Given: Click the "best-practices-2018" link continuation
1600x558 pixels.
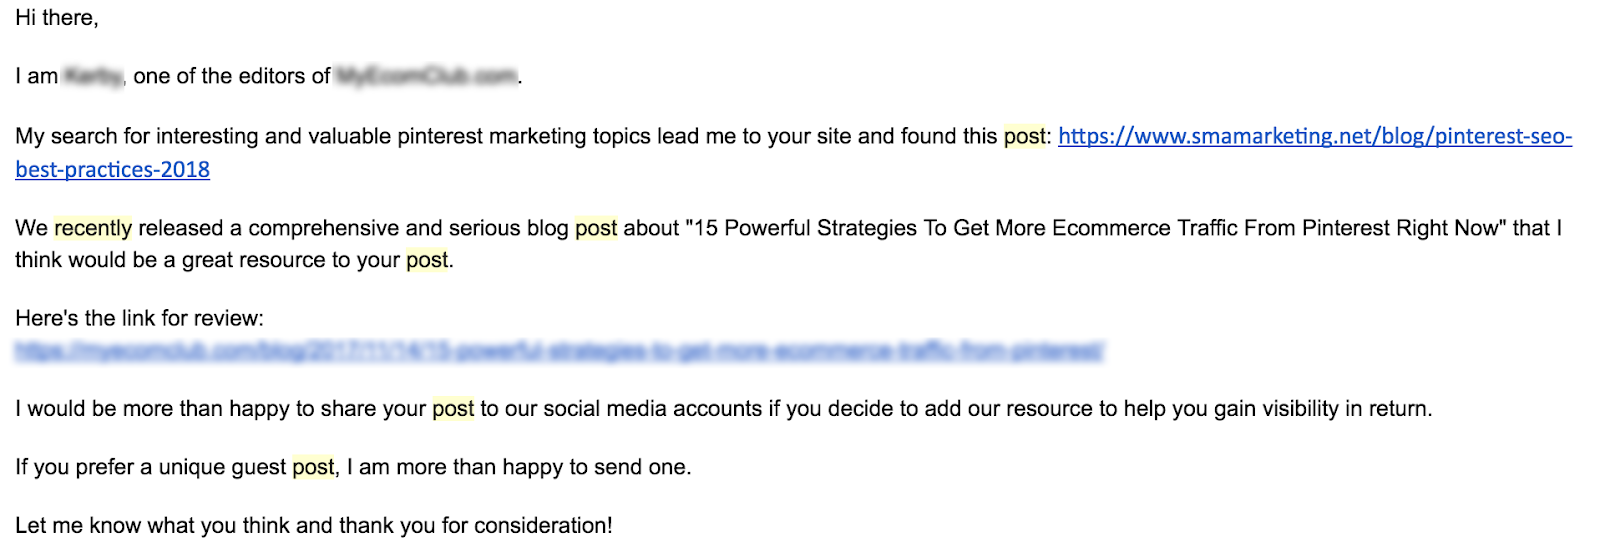Looking at the screenshot, I should 112,170.
